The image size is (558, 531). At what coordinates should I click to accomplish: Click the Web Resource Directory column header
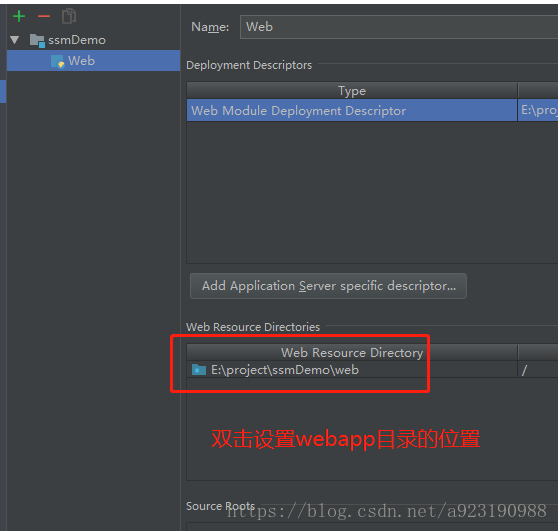click(x=352, y=352)
